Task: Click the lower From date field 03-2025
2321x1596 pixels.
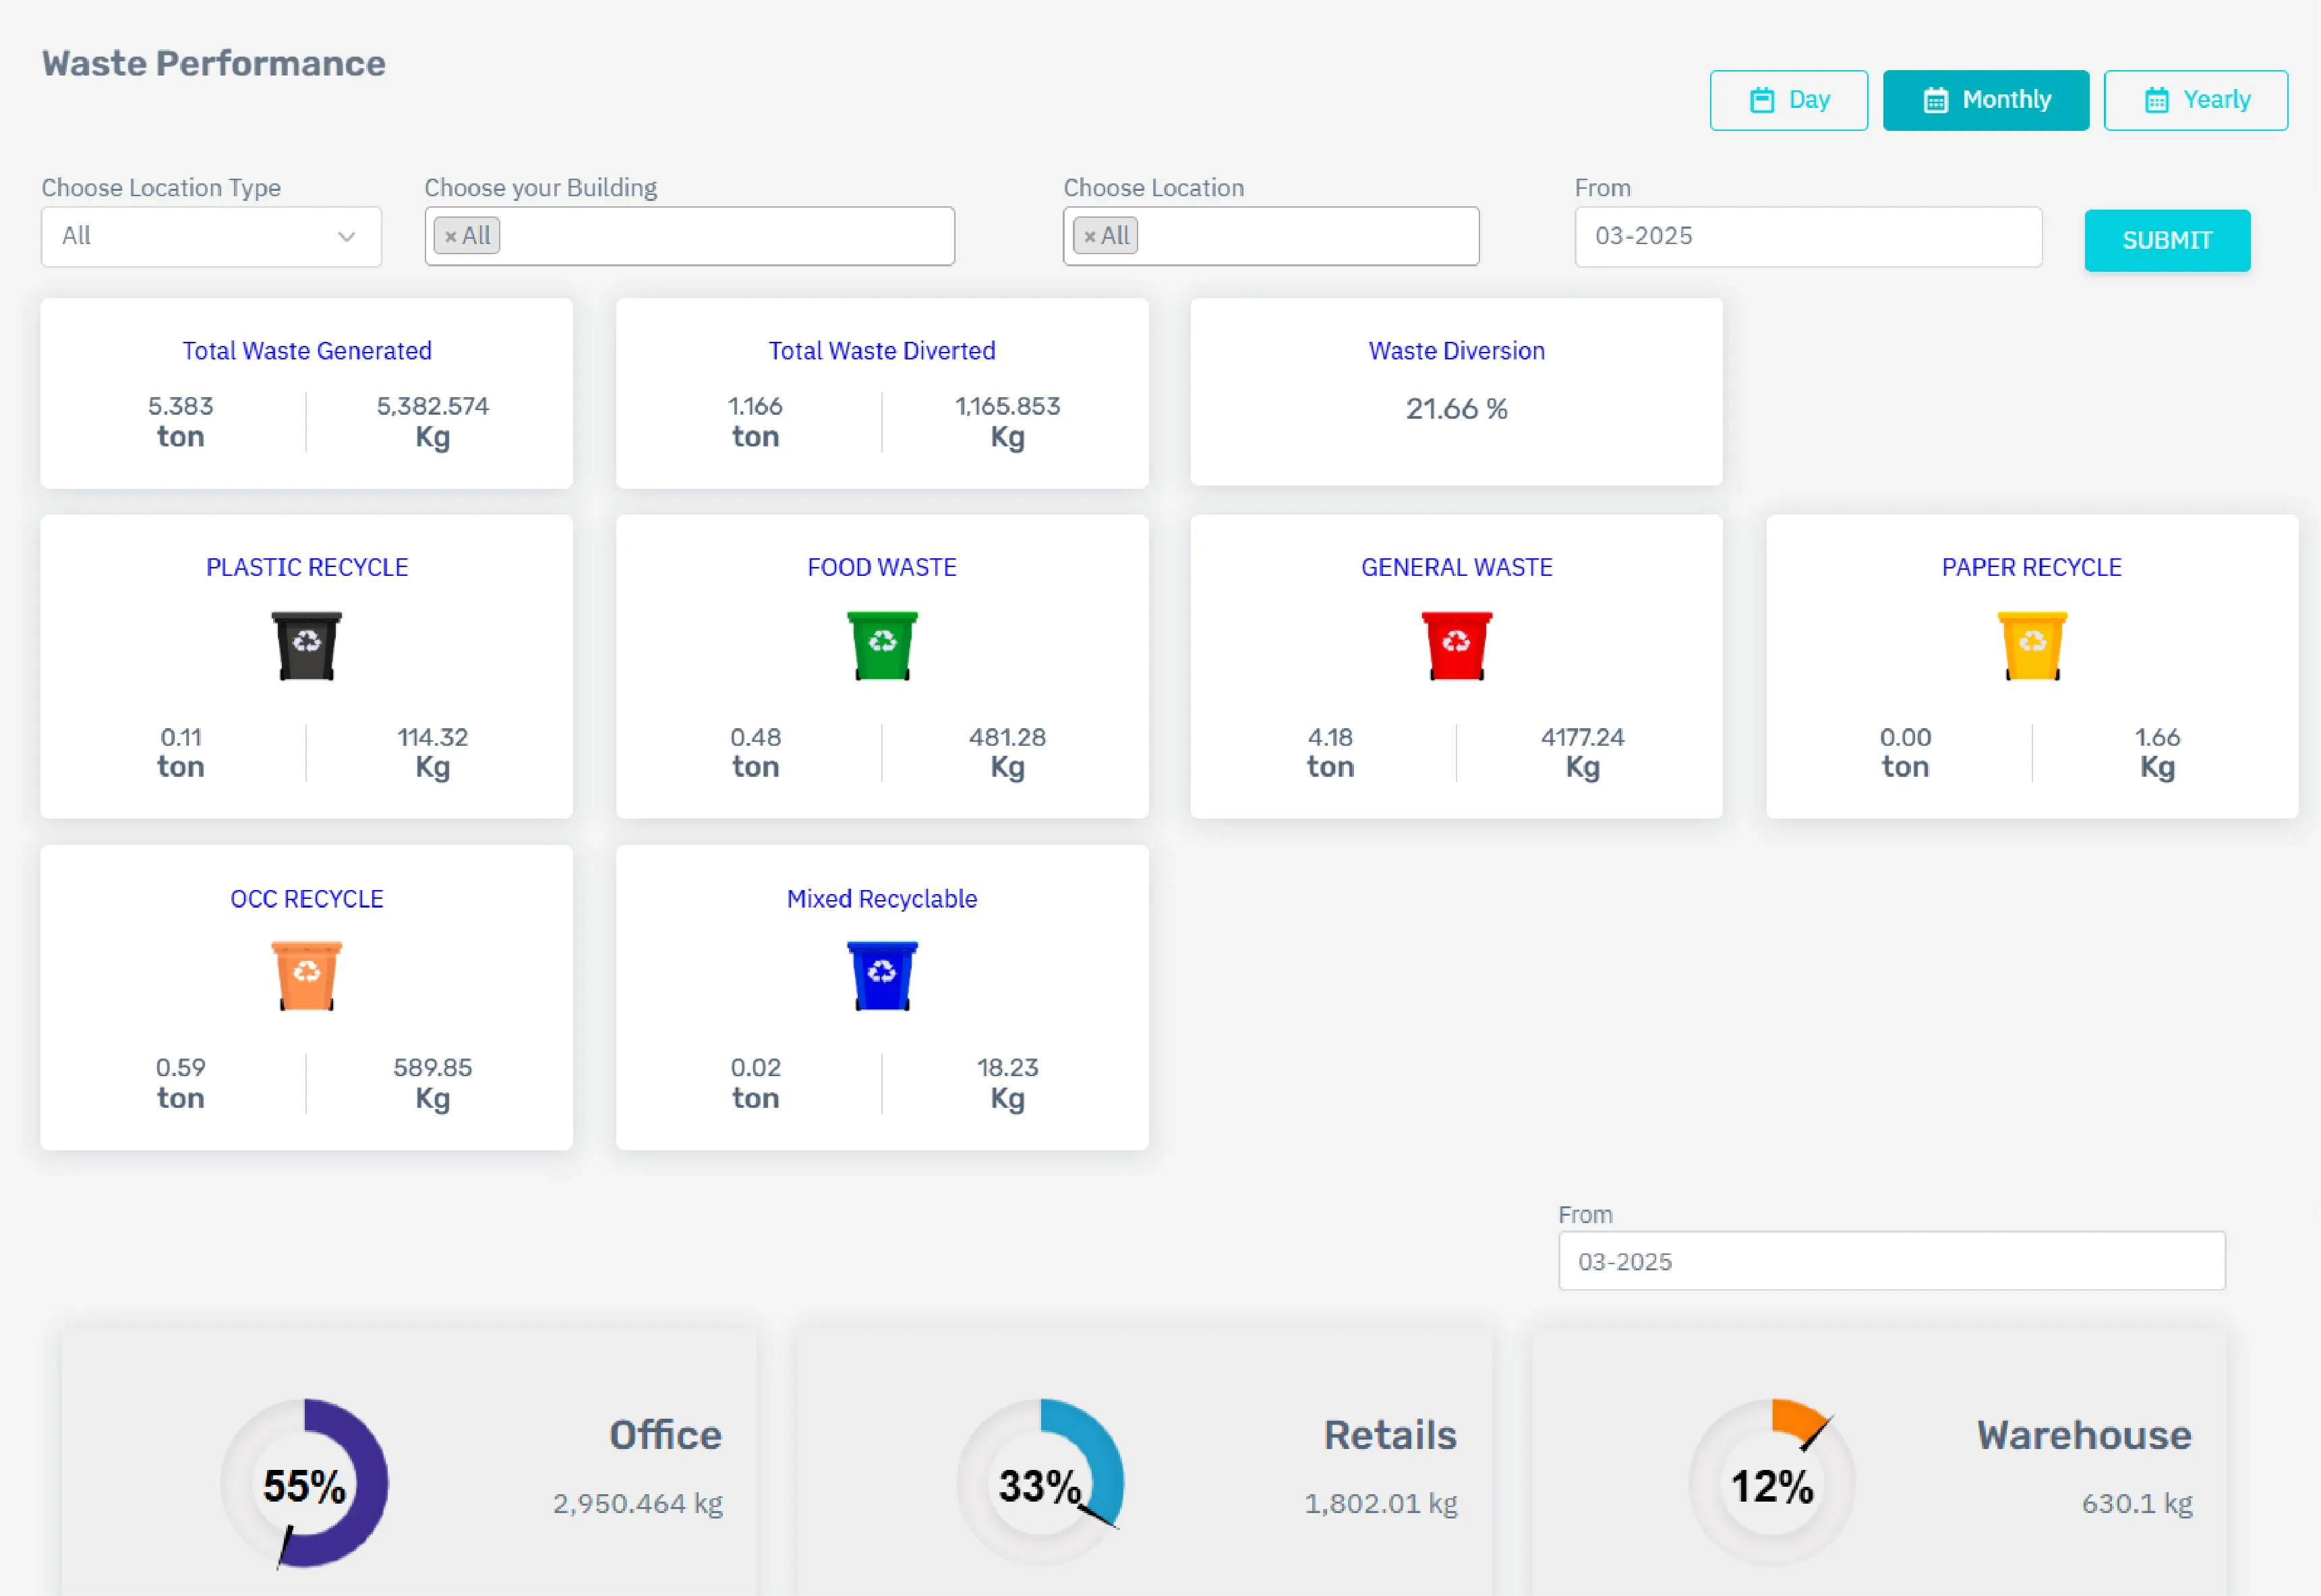Action: tap(1891, 1260)
